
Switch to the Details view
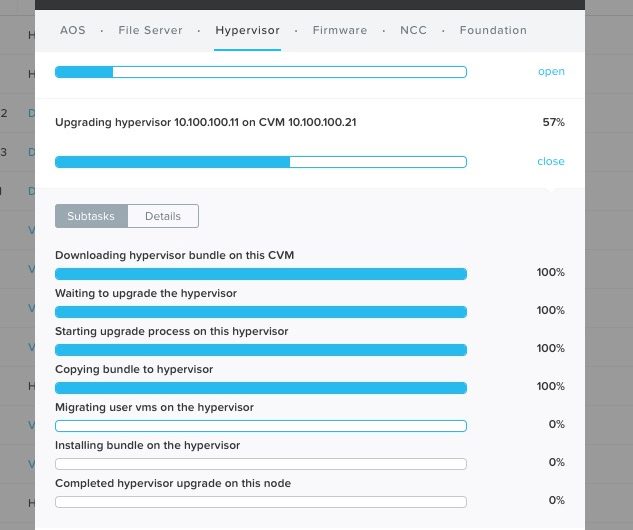coord(163,216)
